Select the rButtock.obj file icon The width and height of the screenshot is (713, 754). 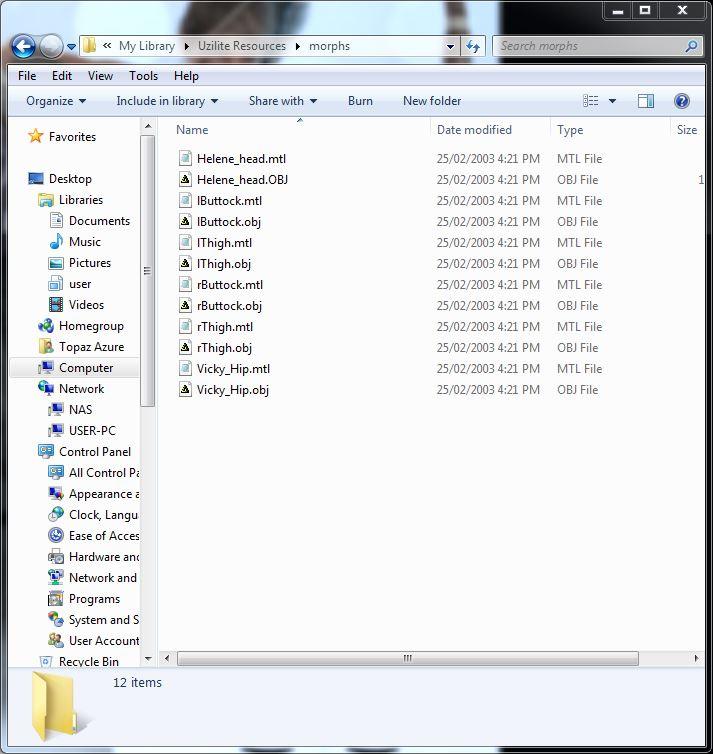[185, 305]
